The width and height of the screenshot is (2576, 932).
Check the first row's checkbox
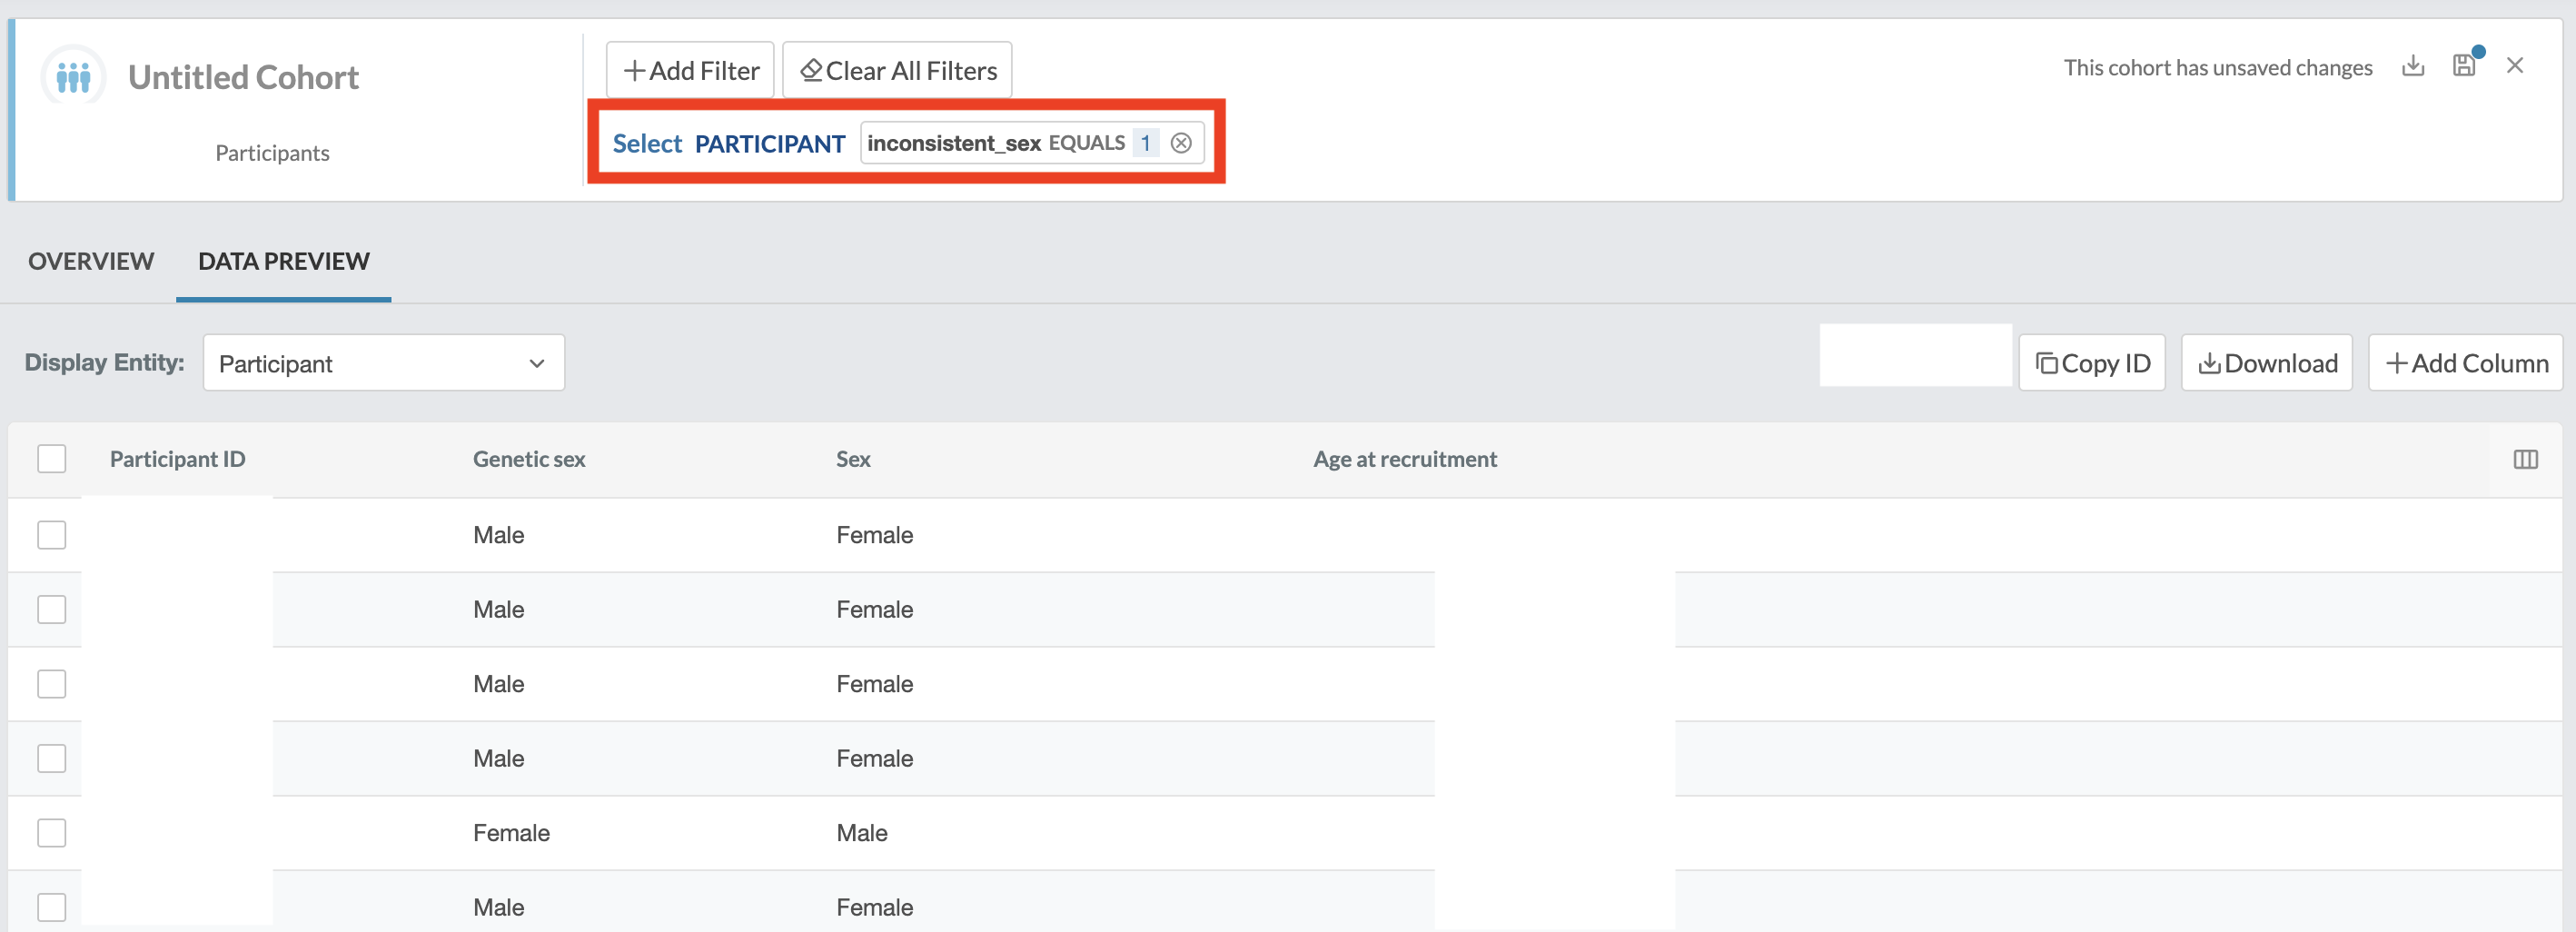coord(52,535)
